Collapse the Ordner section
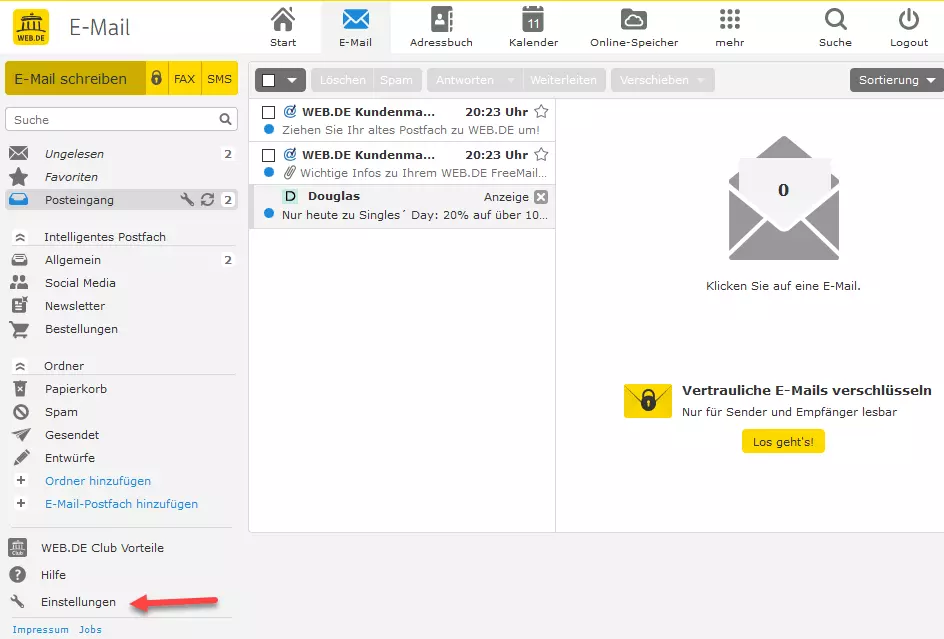 click(x=20, y=366)
